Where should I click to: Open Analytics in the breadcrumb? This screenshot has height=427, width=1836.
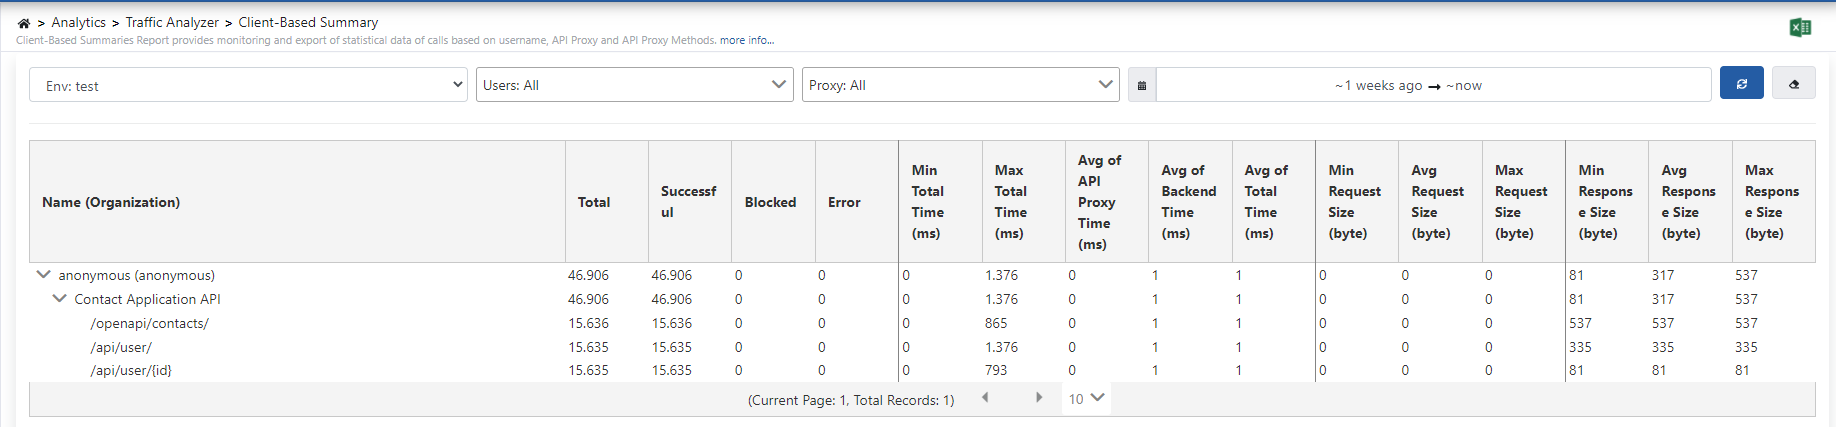point(79,22)
